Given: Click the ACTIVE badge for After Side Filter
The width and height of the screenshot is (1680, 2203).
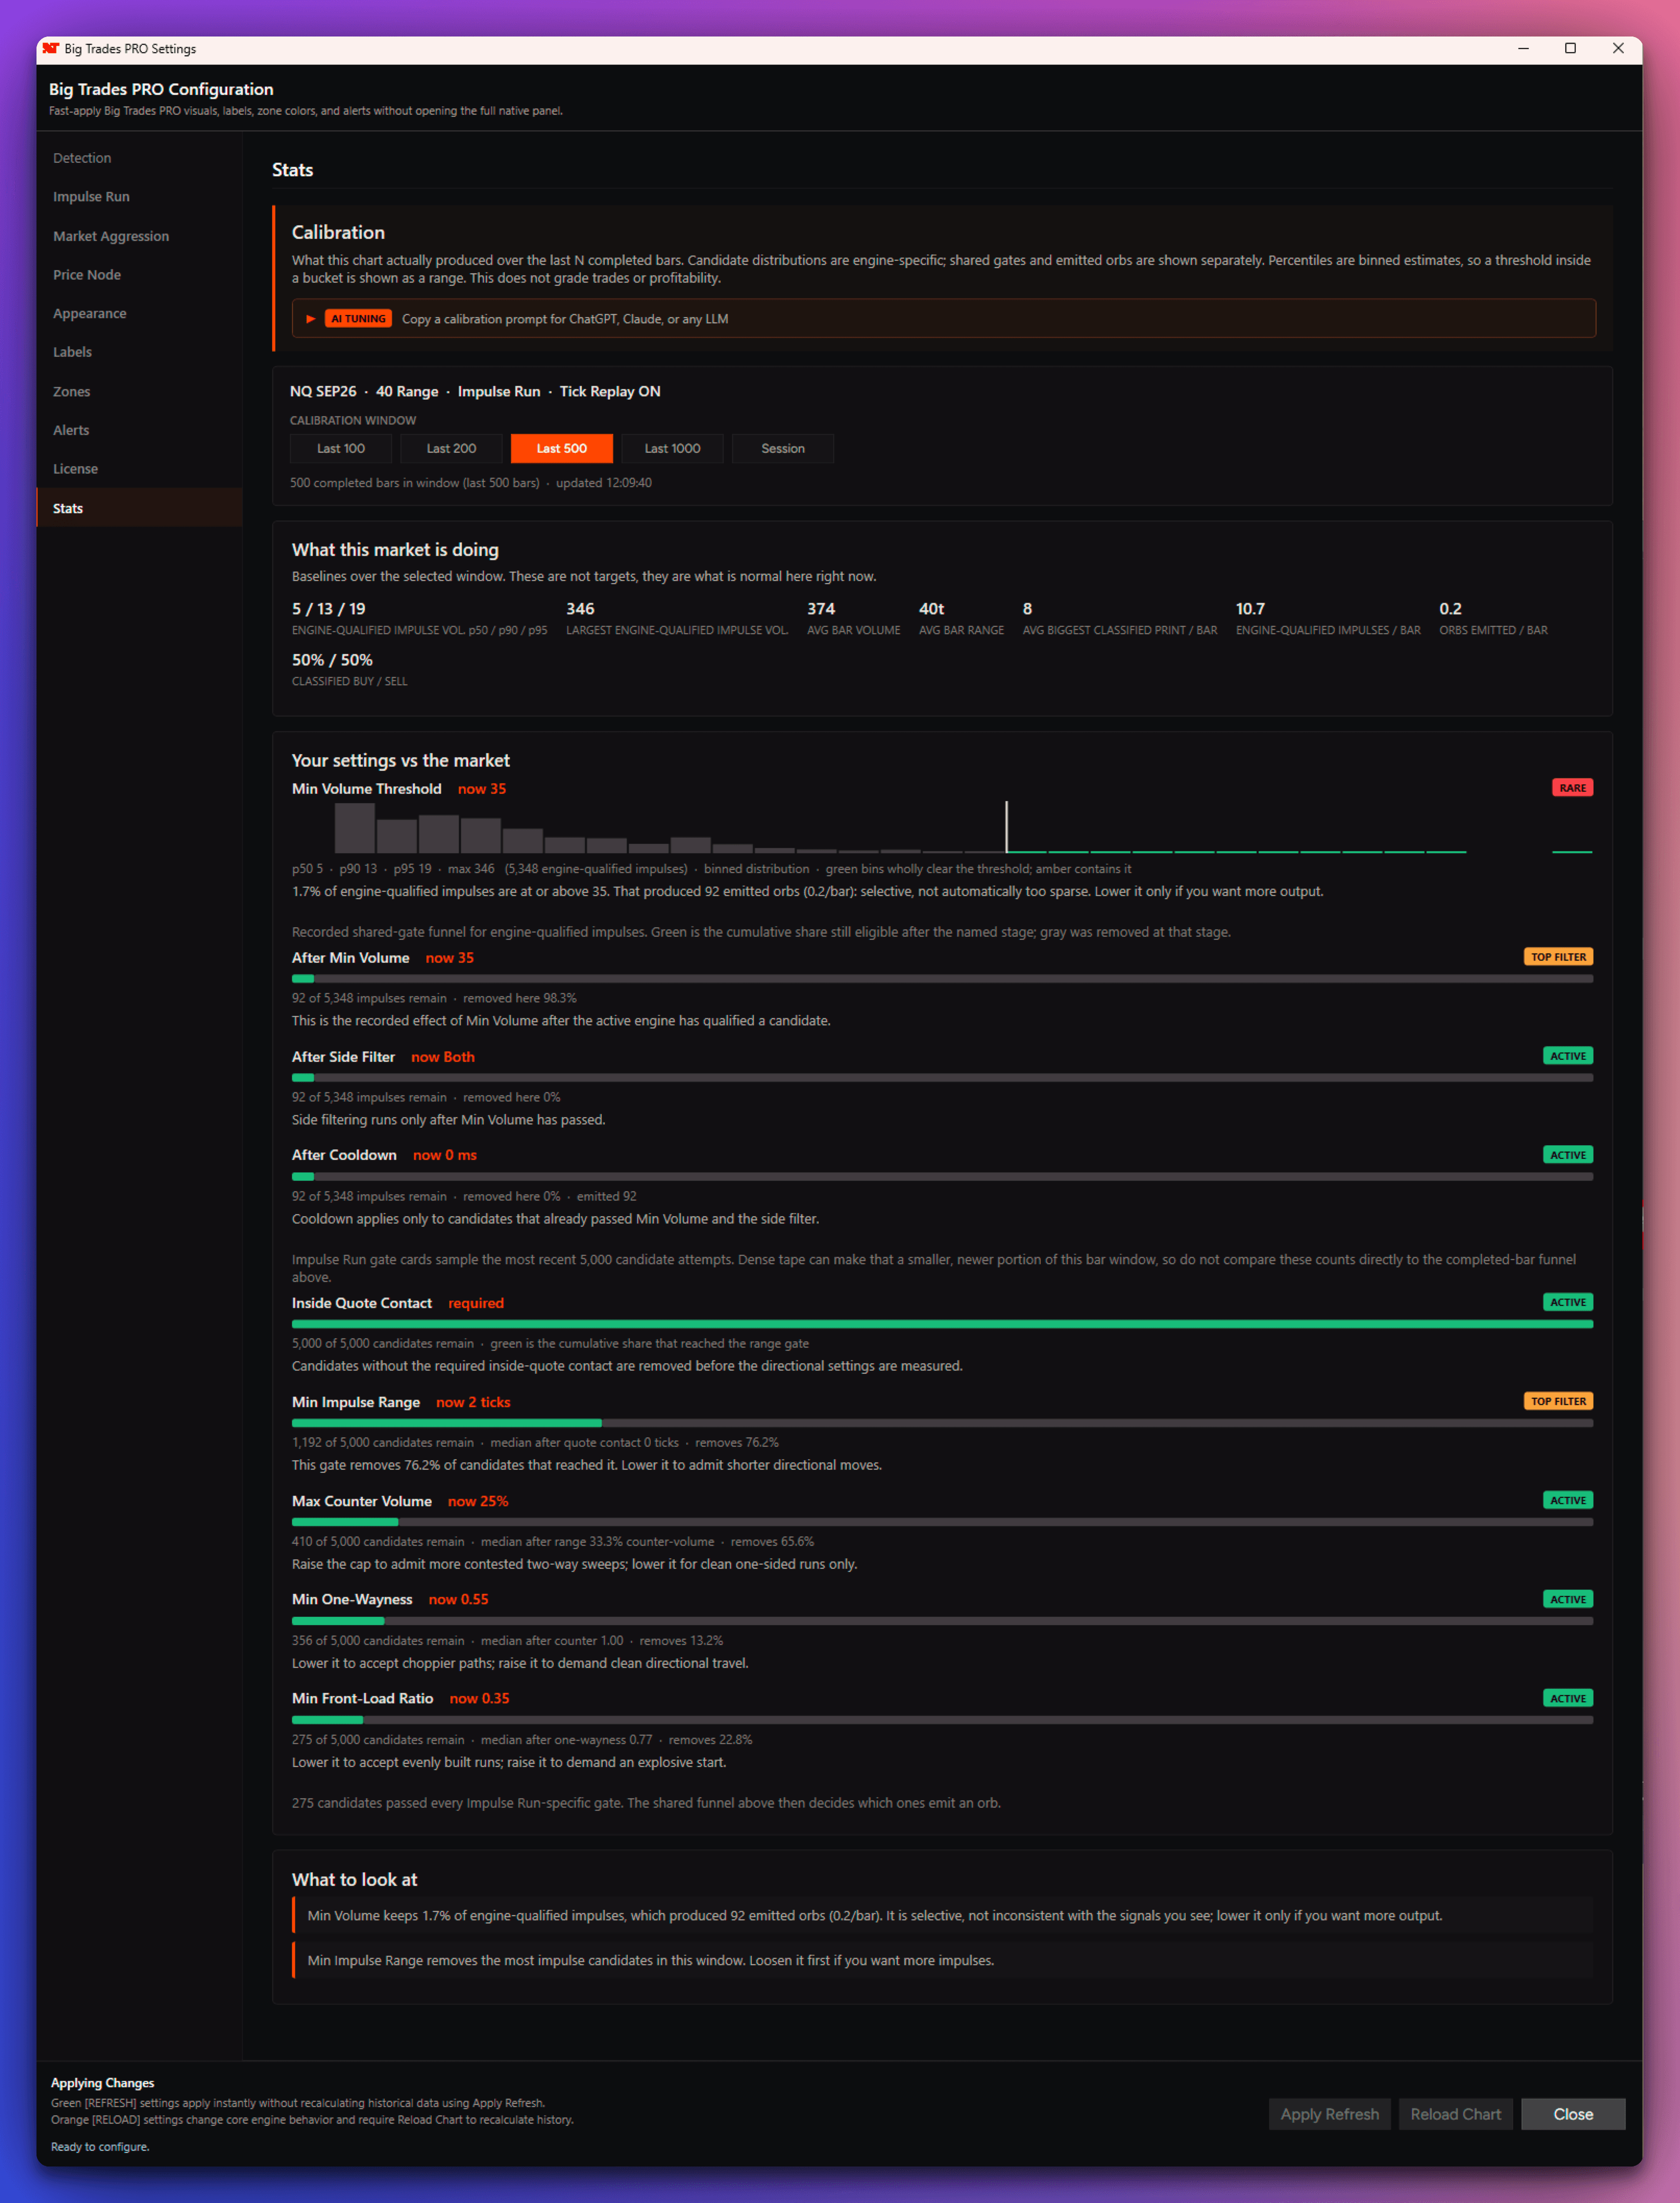Looking at the screenshot, I should pyautogui.click(x=1567, y=1056).
